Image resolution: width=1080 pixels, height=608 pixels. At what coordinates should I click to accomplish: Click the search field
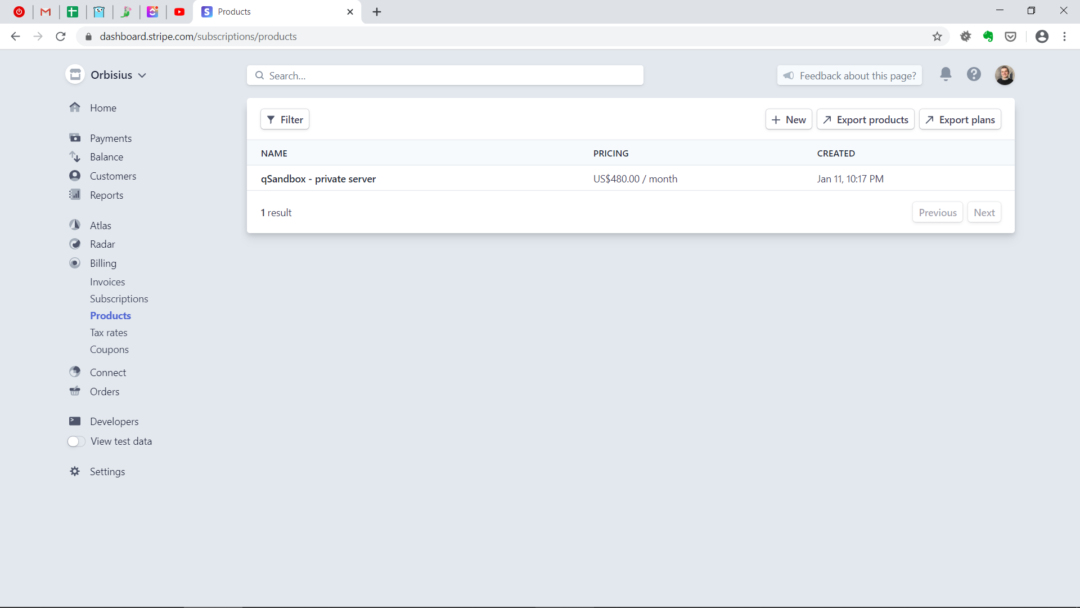point(444,74)
